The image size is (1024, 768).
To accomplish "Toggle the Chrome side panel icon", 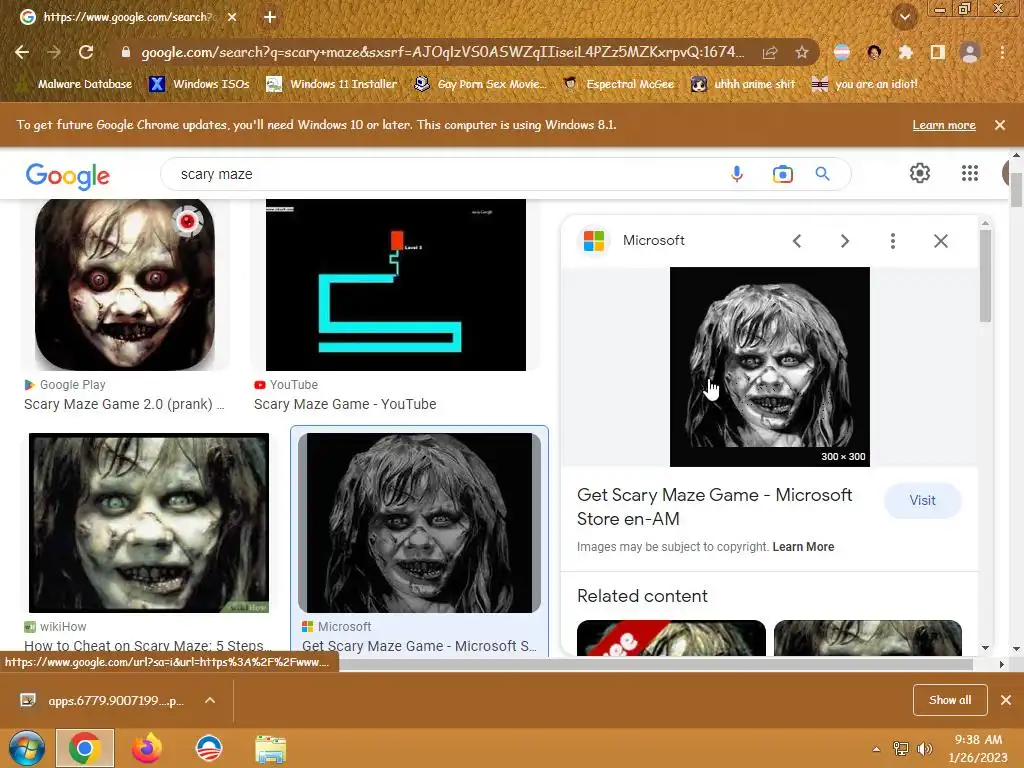I will [937, 52].
